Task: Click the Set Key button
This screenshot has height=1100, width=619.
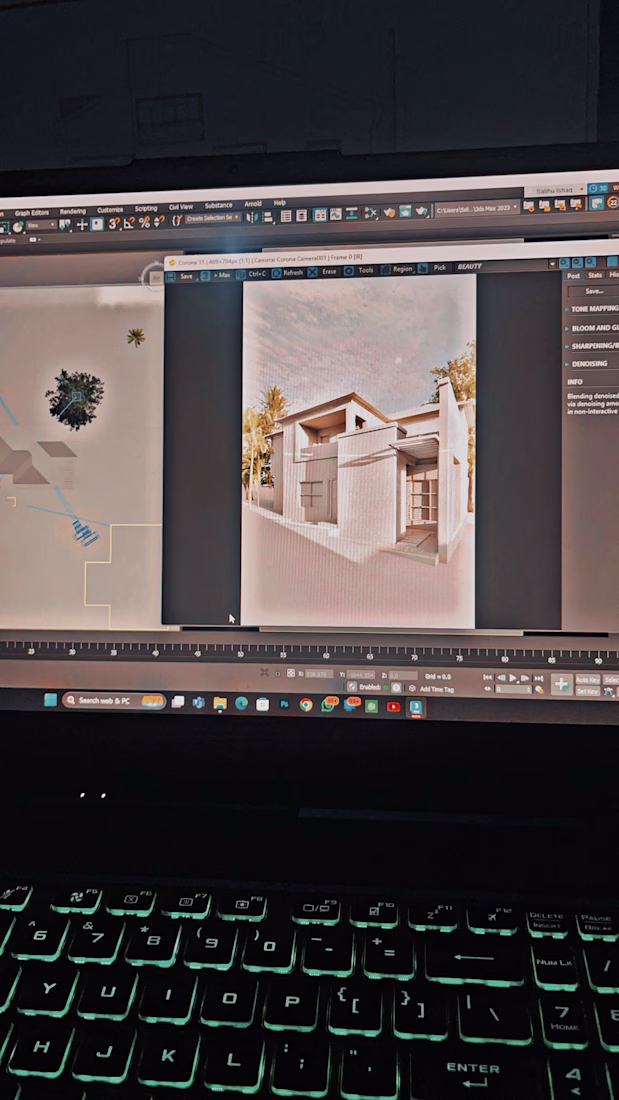Action: (587, 692)
